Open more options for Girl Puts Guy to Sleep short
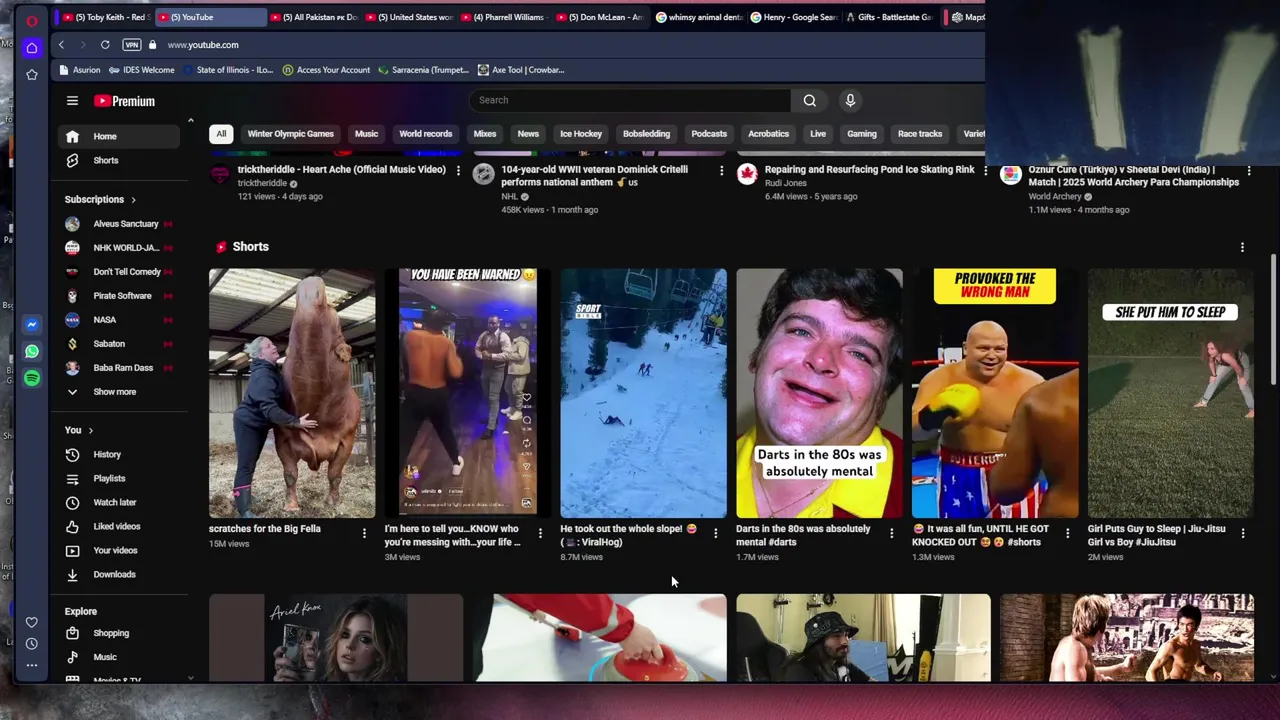The height and width of the screenshot is (720, 1280). [x=1243, y=533]
